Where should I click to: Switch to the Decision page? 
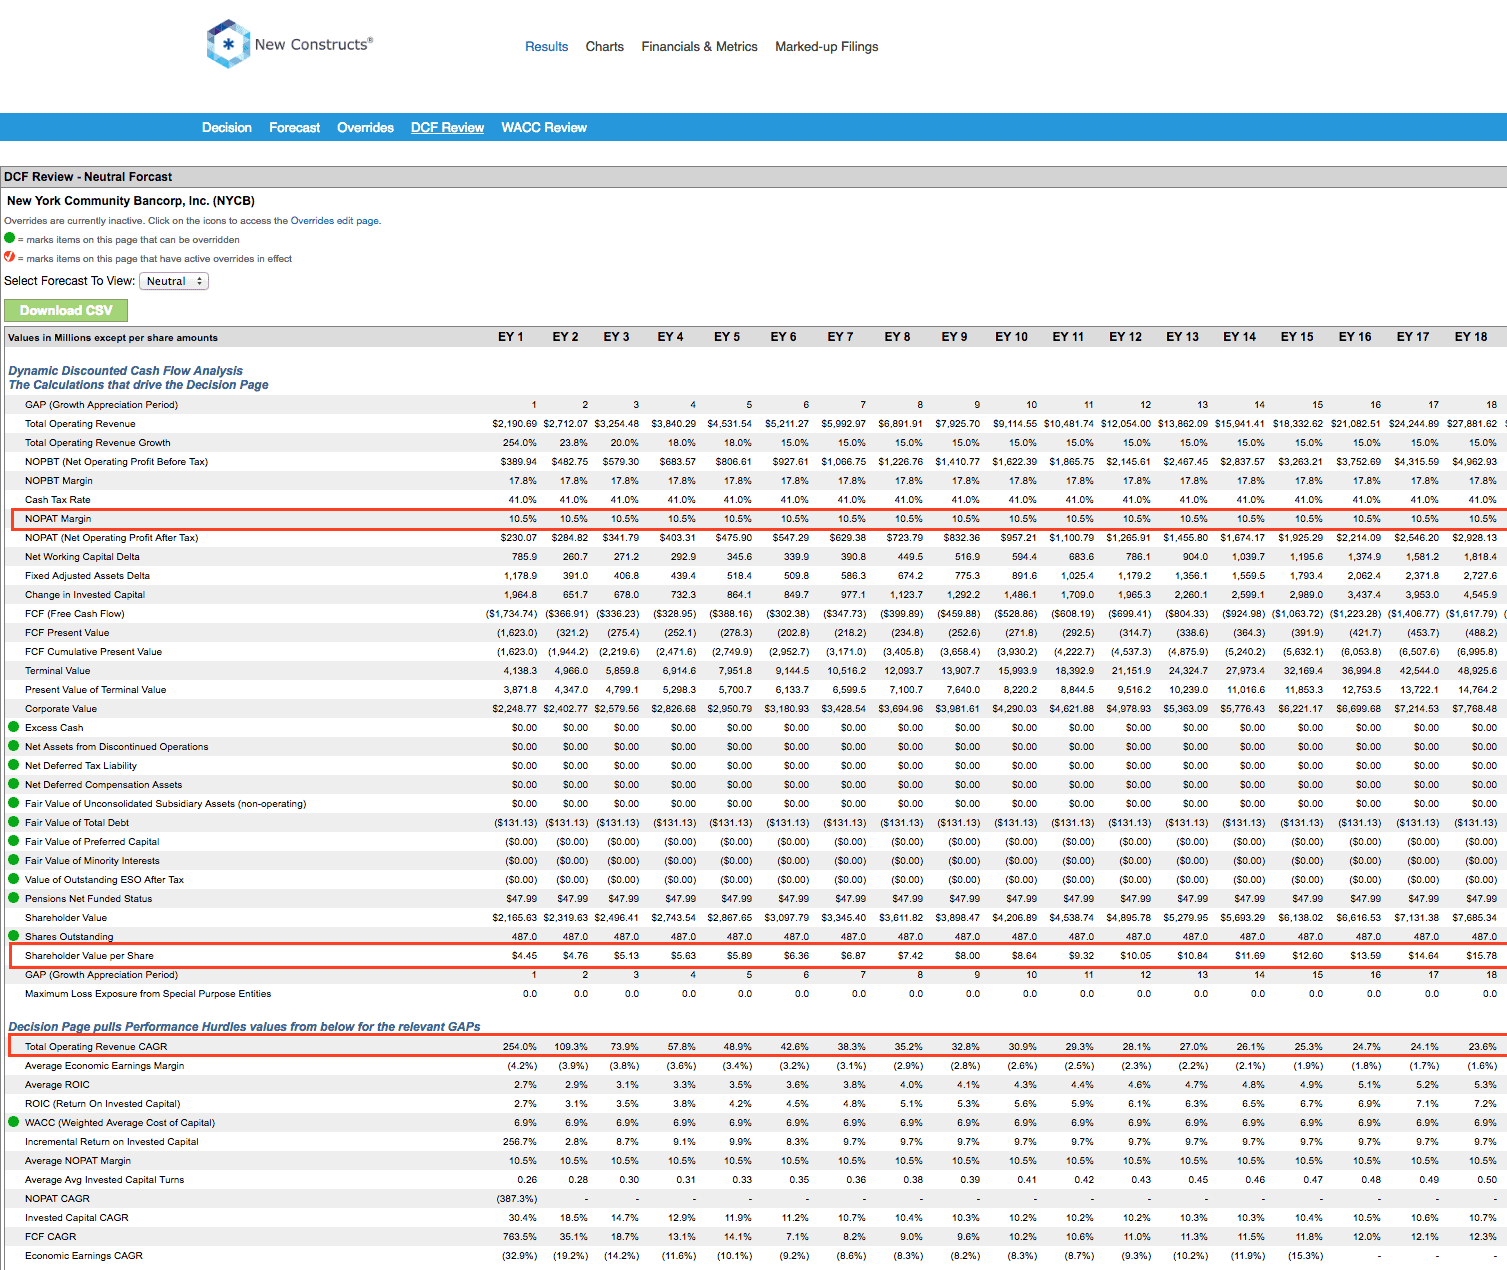point(227,127)
